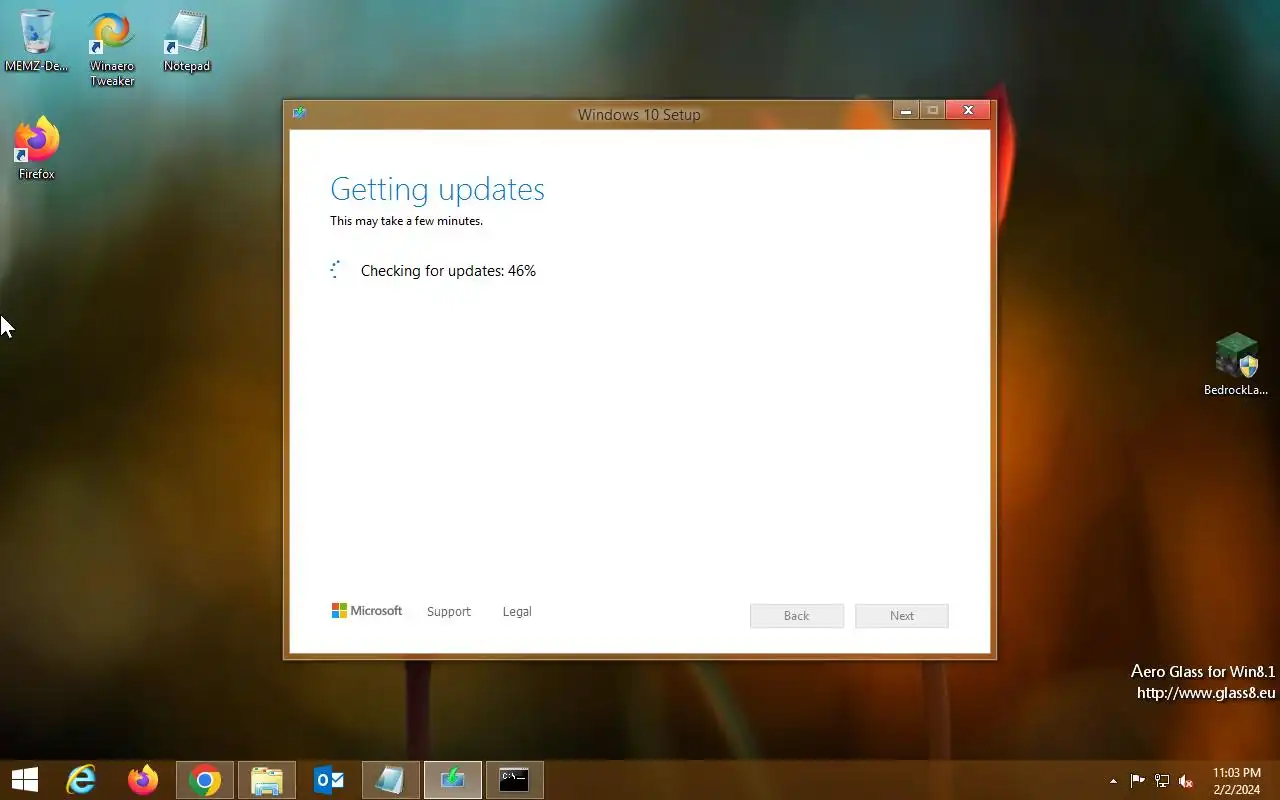Click the 'This may take a few minutes.' text

pos(406,221)
